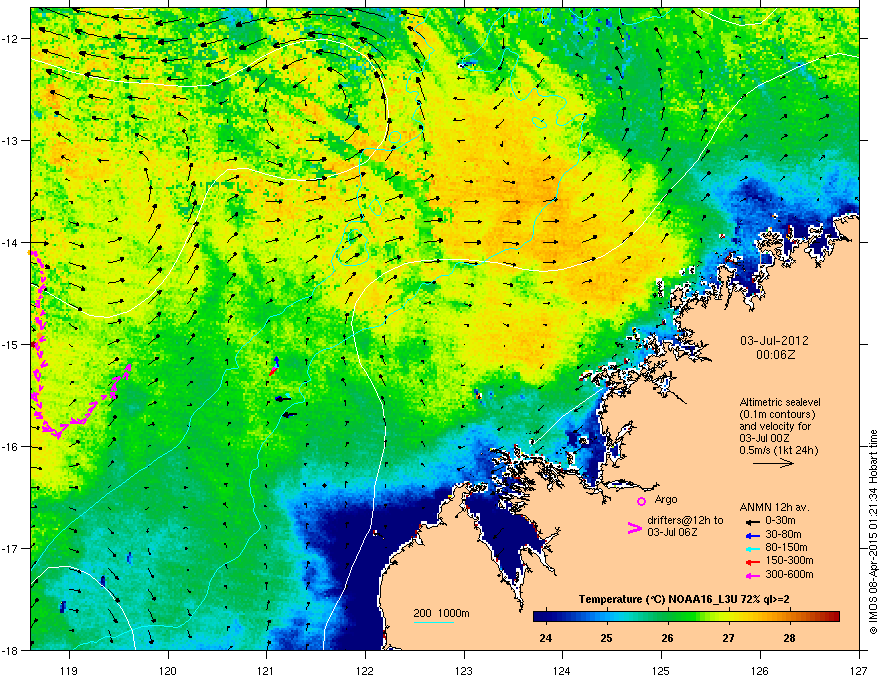Click the cyan 200 1000m contour legend line
Screen dimensions: 880x680
(x=434, y=622)
